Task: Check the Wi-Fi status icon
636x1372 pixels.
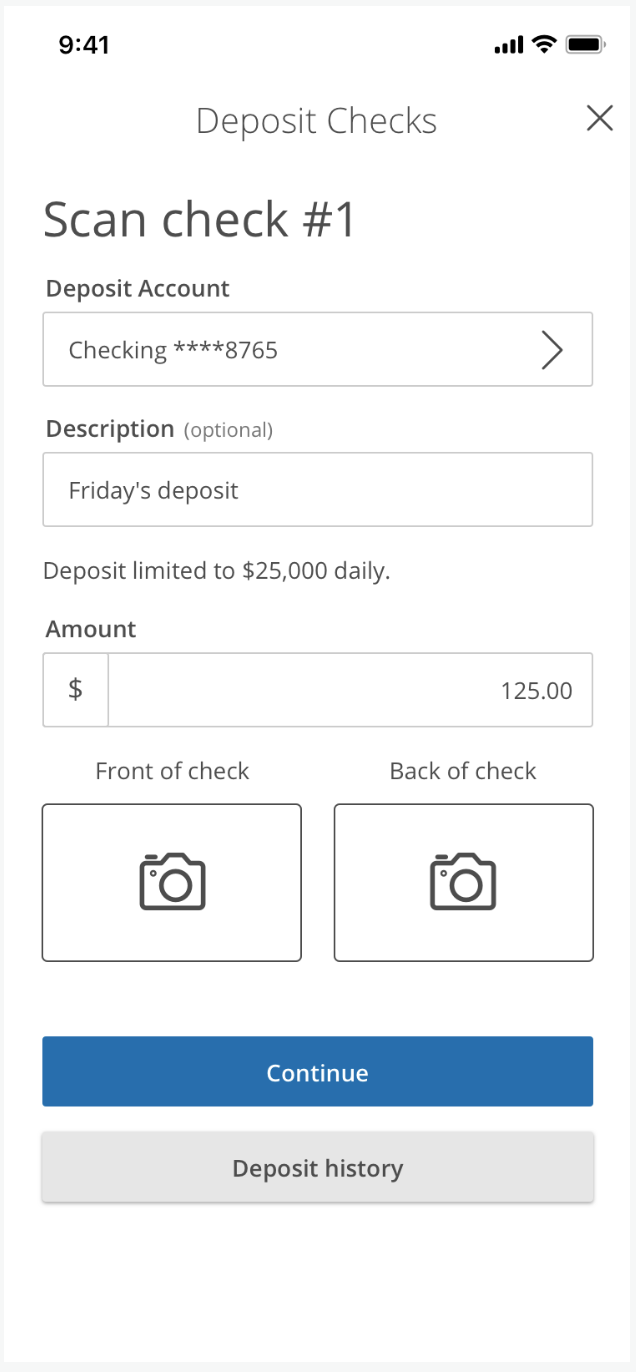Action: (x=545, y=44)
